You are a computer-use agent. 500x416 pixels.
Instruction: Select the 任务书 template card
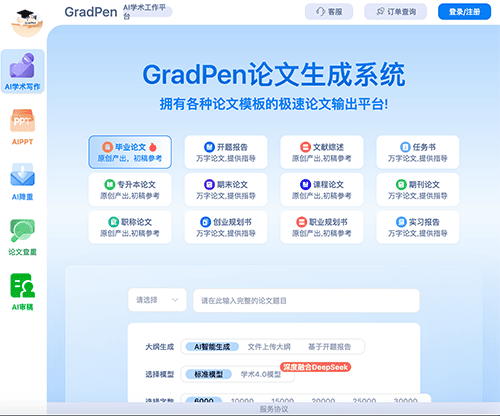point(418,152)
